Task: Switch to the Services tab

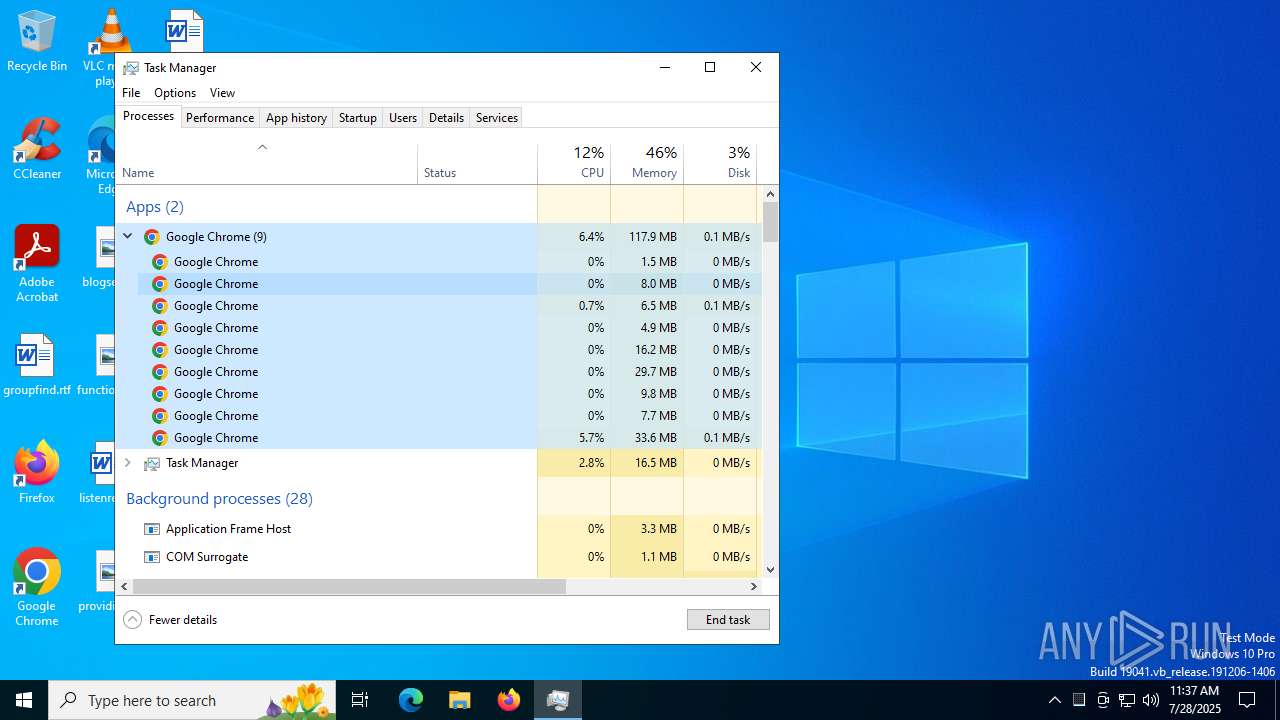Action: [497, 118]
